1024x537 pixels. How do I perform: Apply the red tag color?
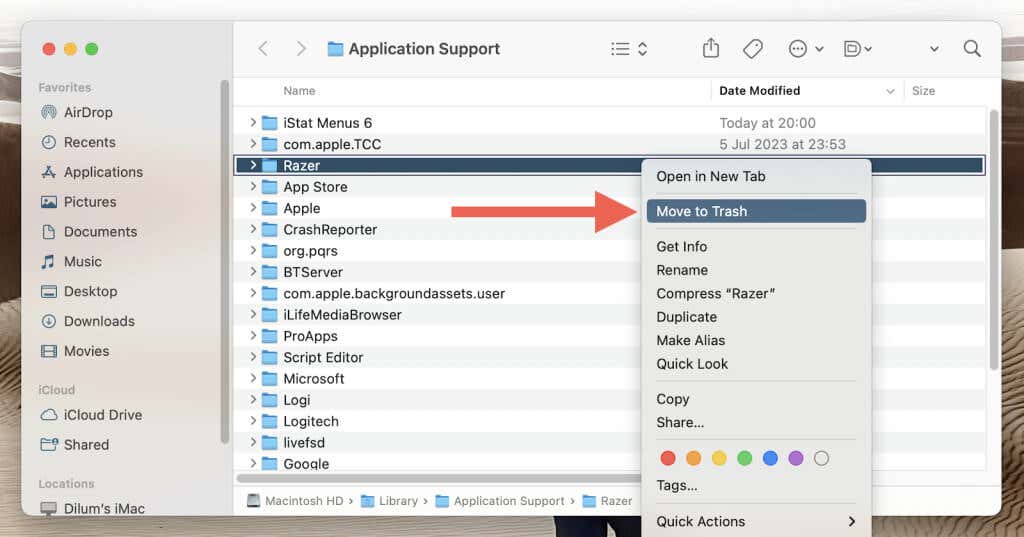[667, 458]
